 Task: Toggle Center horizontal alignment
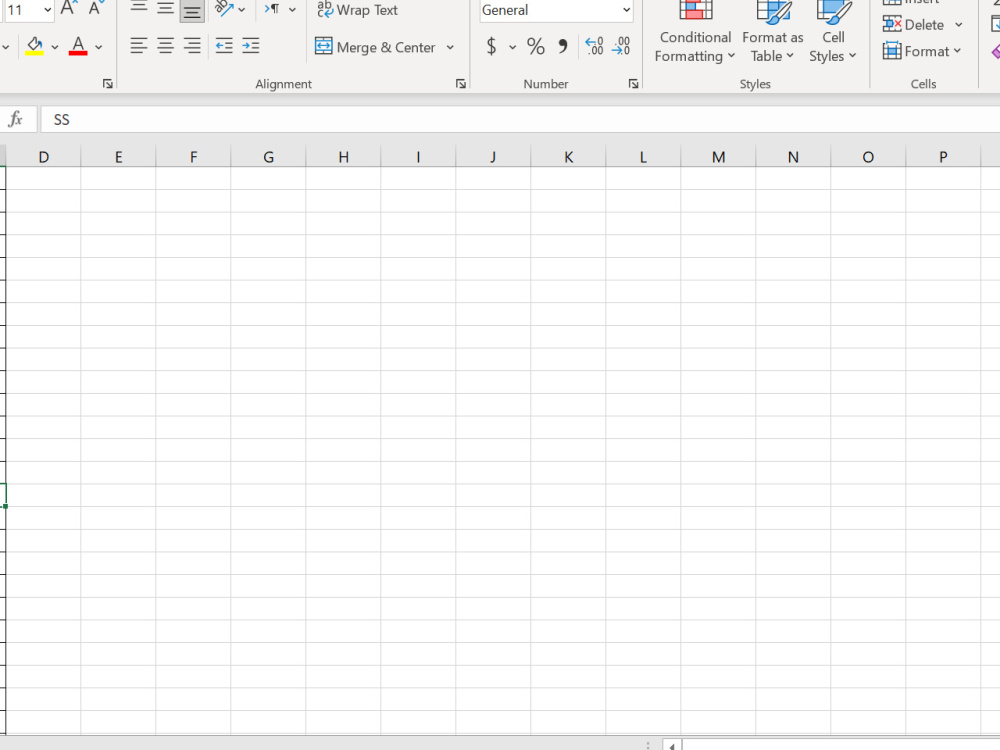[165, 46]
